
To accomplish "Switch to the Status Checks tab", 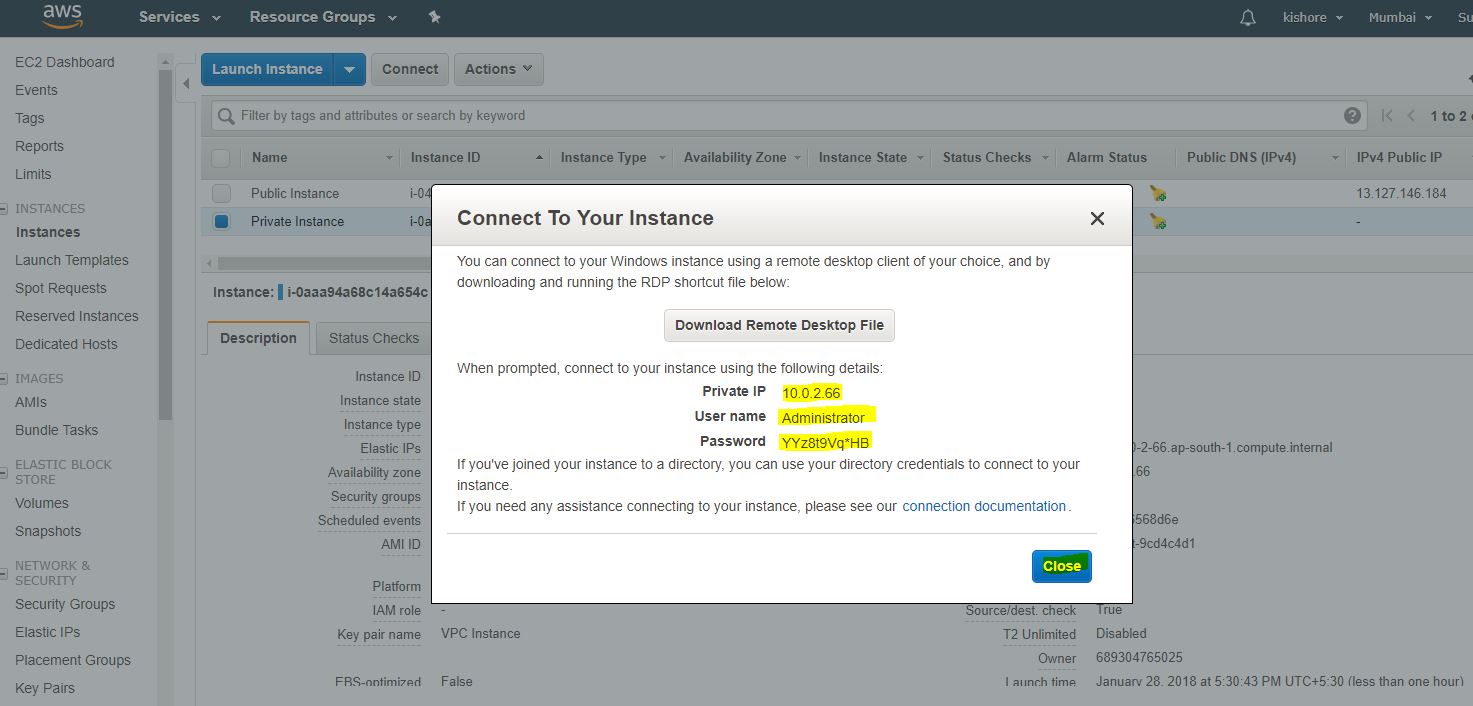I will tap(373, 338).
